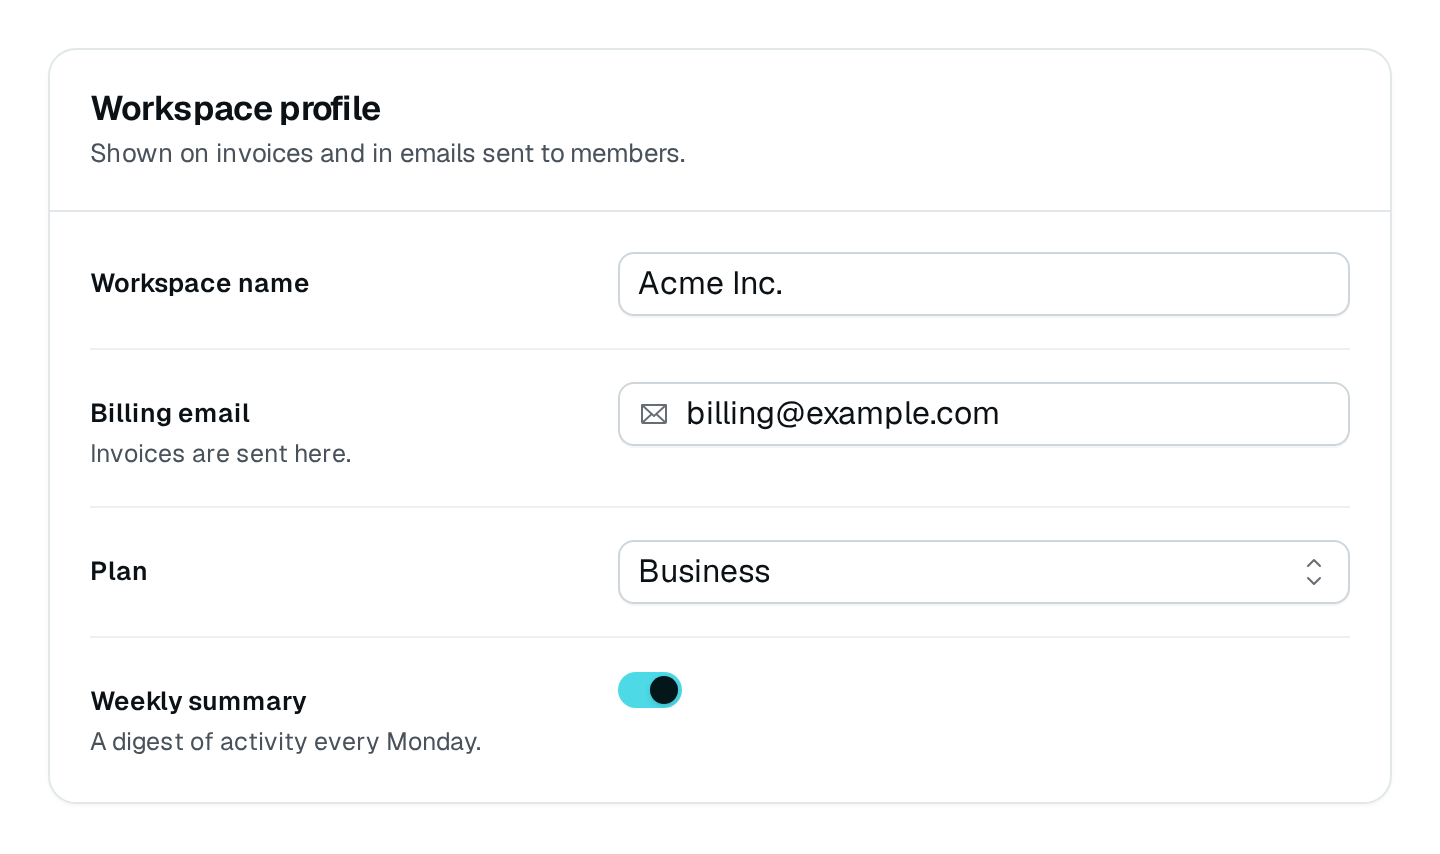Click the Plan label
Screen dimensions: 1440x854
click(119, 571)
